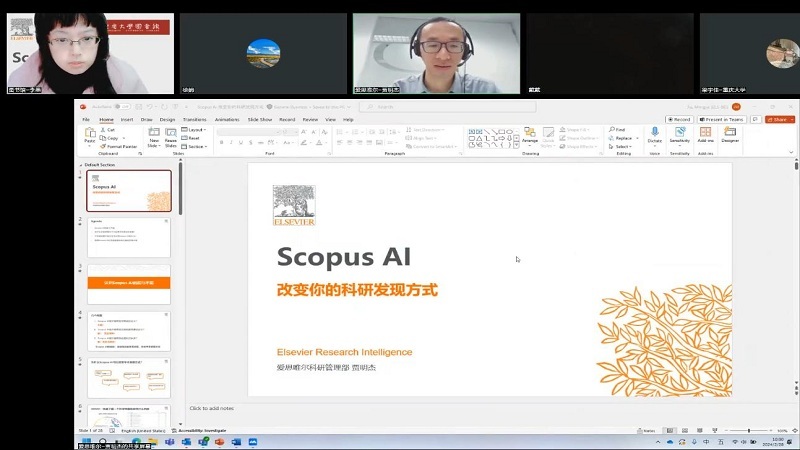Activate the Format Painter tool

tap(118, 146)
